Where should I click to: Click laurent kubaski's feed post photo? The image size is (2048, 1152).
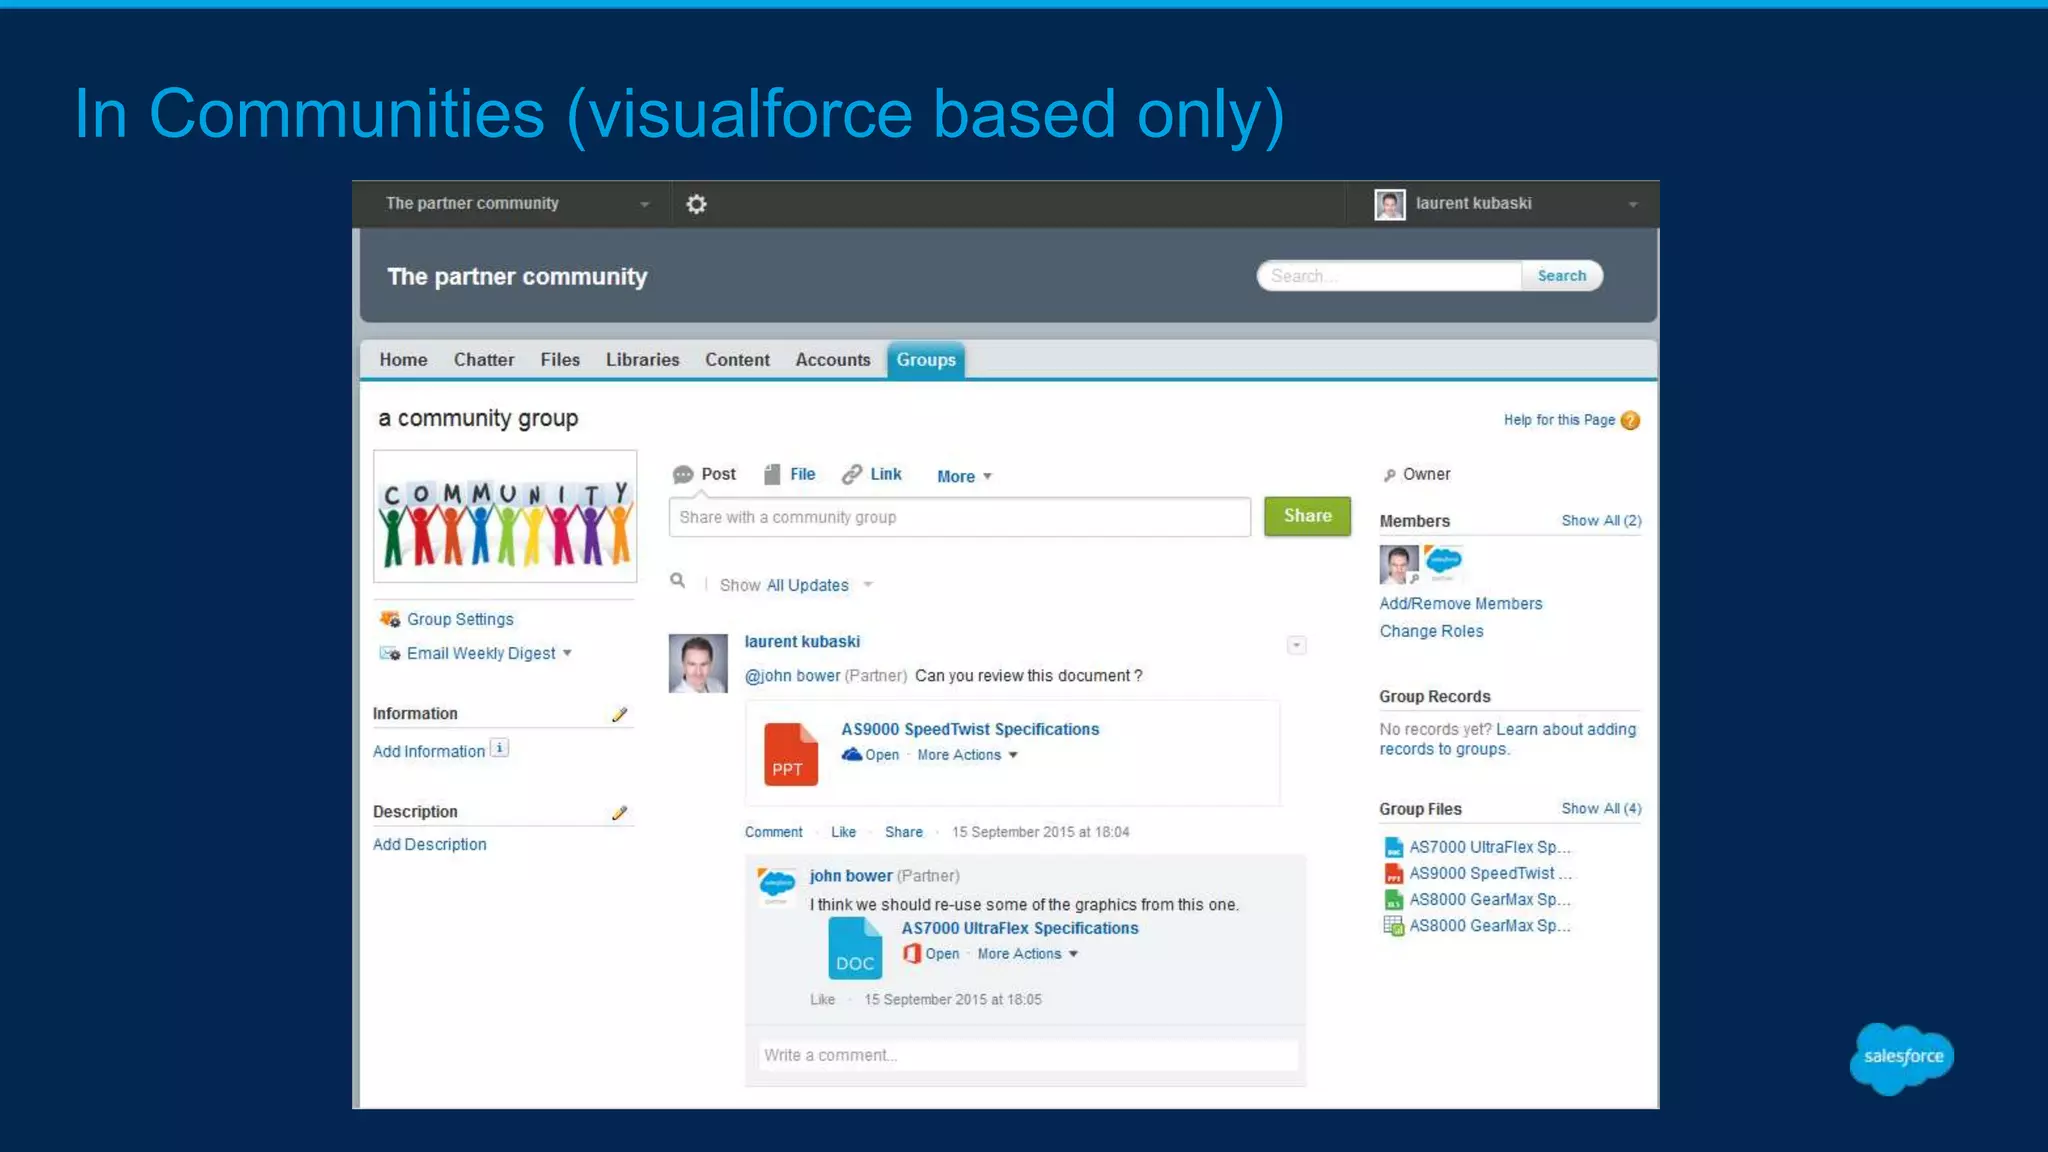[x=698, y=663]
